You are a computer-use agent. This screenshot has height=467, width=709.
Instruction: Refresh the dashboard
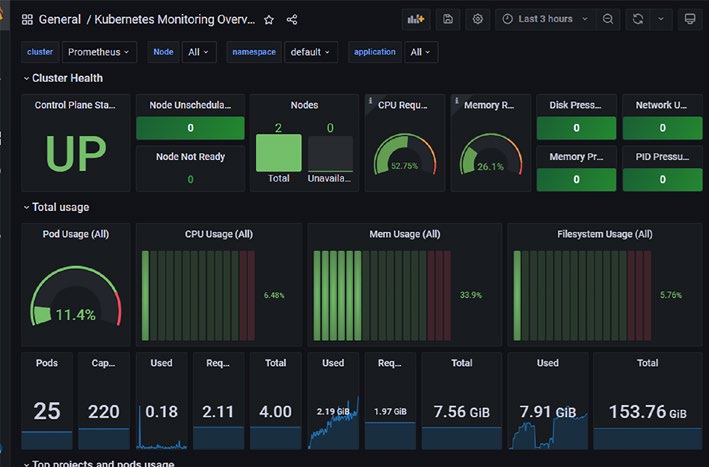(x=638, y=19)
